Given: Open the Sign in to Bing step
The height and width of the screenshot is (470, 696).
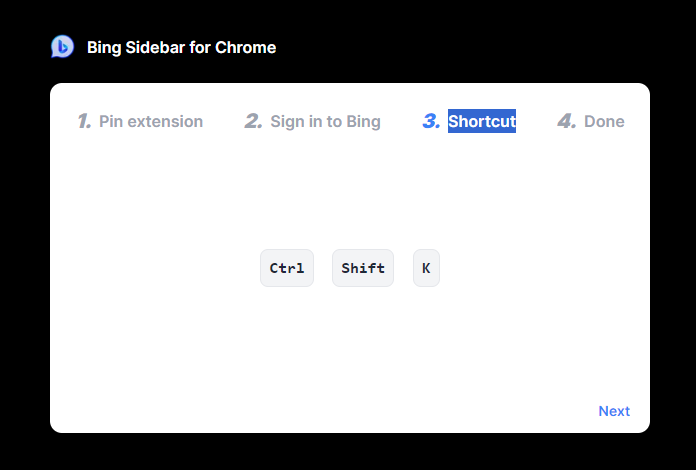Looking at the screenshot, I should 325,122.
